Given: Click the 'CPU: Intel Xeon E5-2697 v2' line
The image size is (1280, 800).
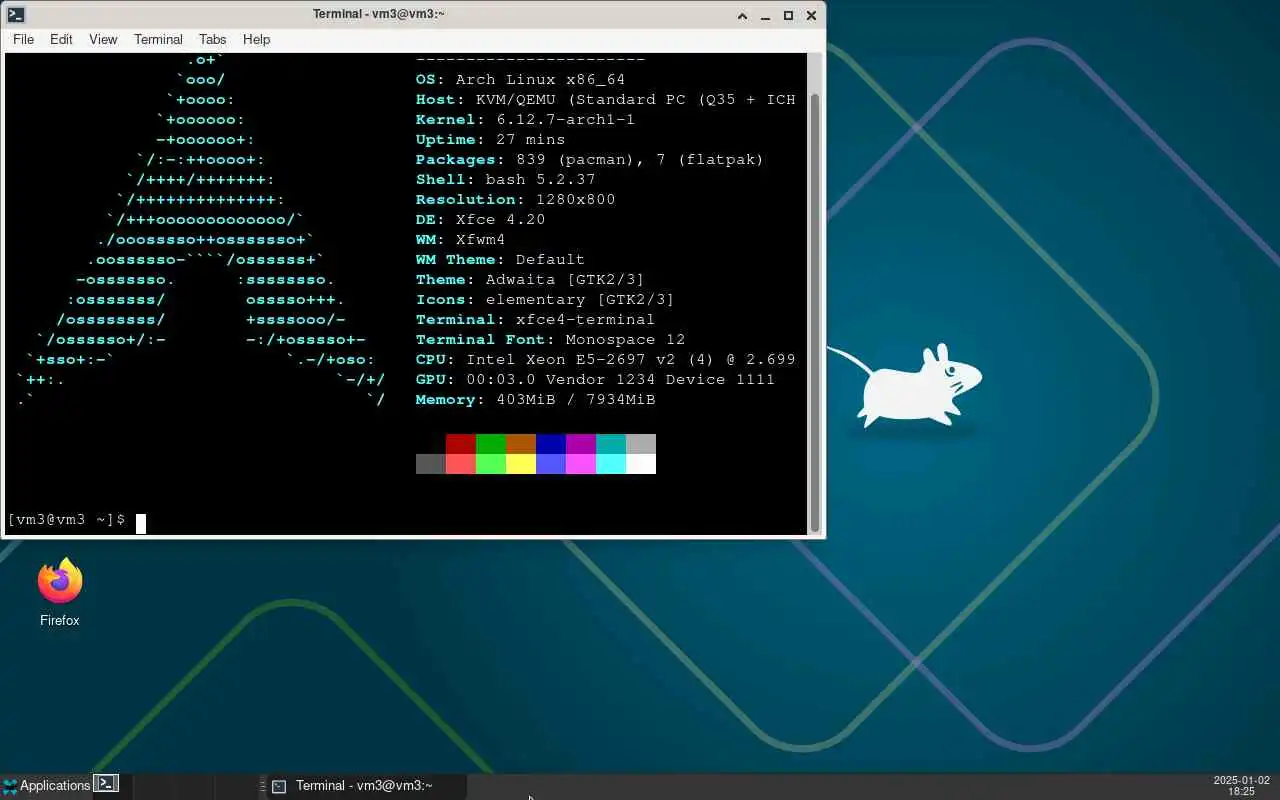Looking at the screenshot, I should point(606,360).
